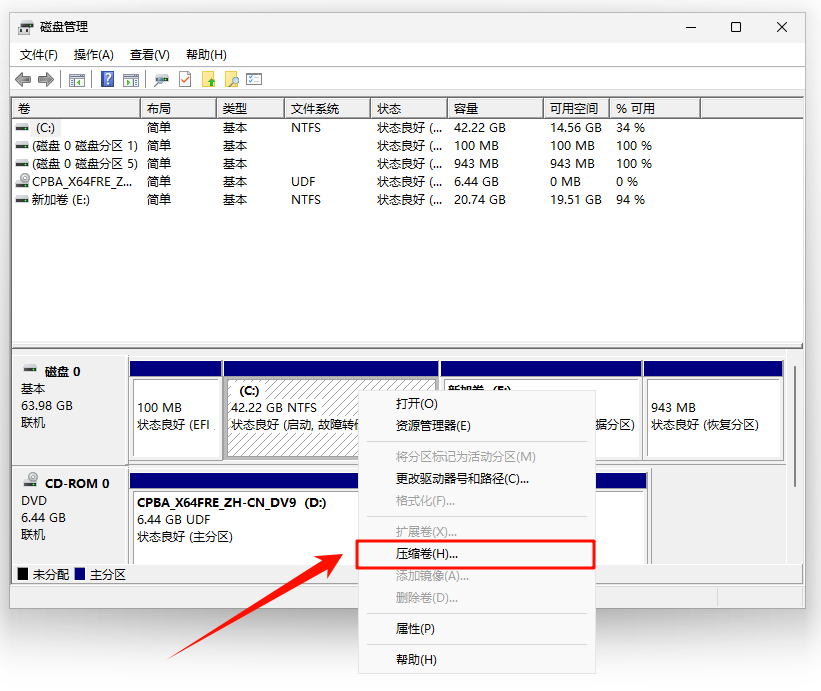Click the 42.22 GB capacity cell
This screenshot has height=691, width=821.
coord(480,128)
